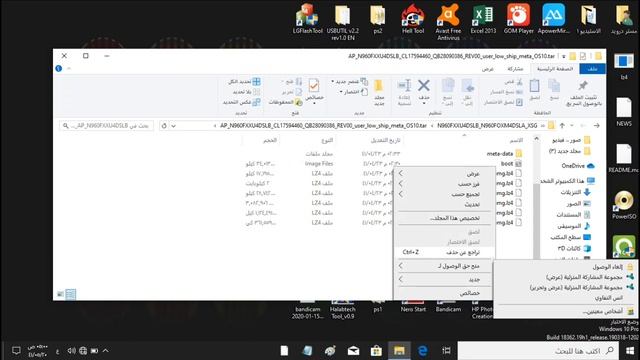Open Downloads (التنزيلات) in navigation pane

point(576,192)
